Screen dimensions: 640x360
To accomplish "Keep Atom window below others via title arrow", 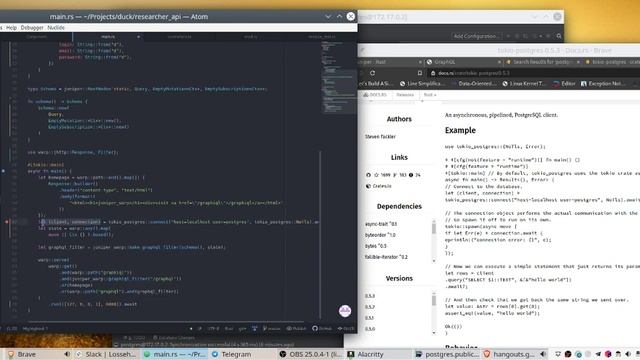I will click(x=328, y=17).
